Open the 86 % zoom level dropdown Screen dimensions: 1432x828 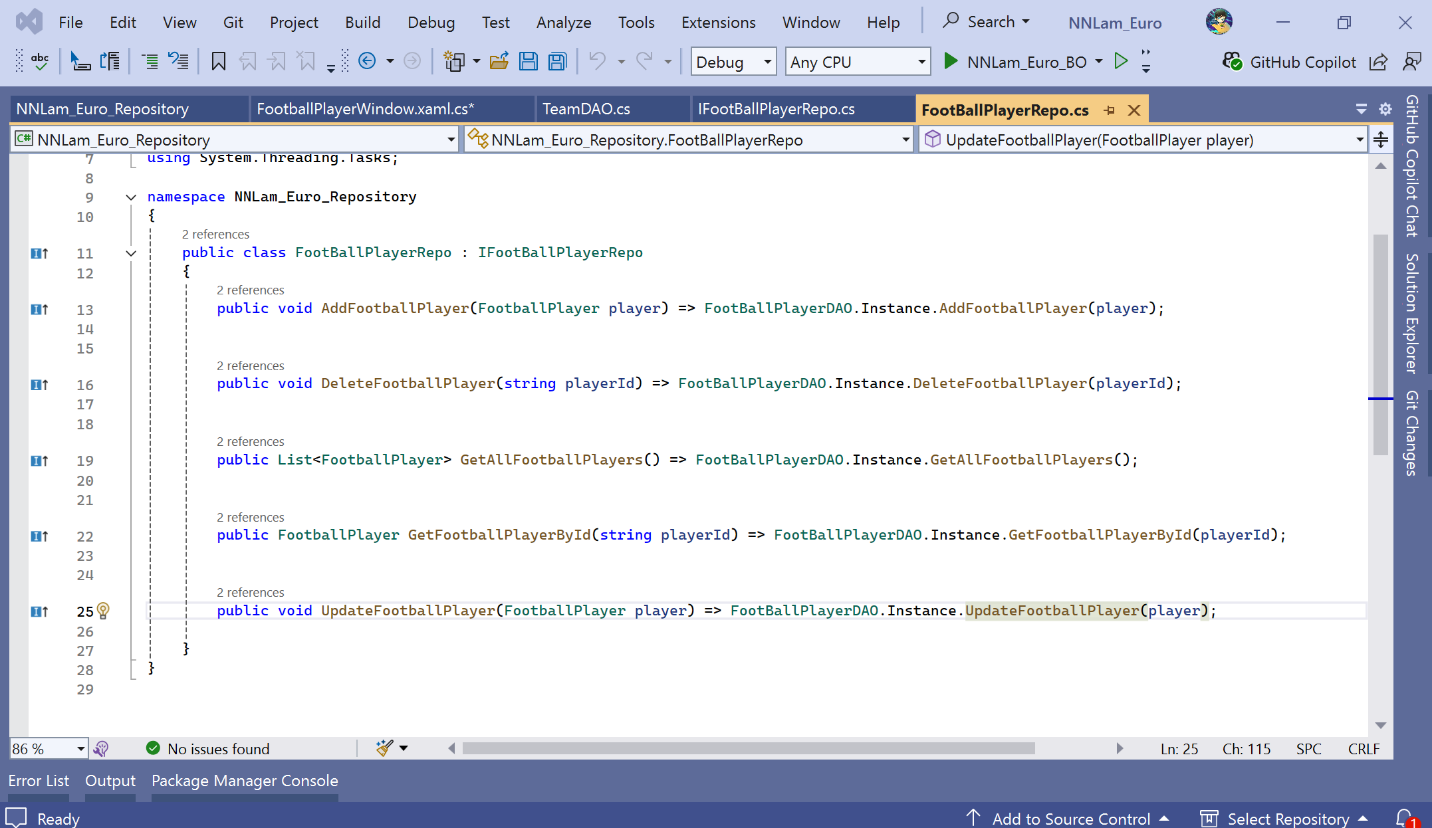click(x=49, y=748)
